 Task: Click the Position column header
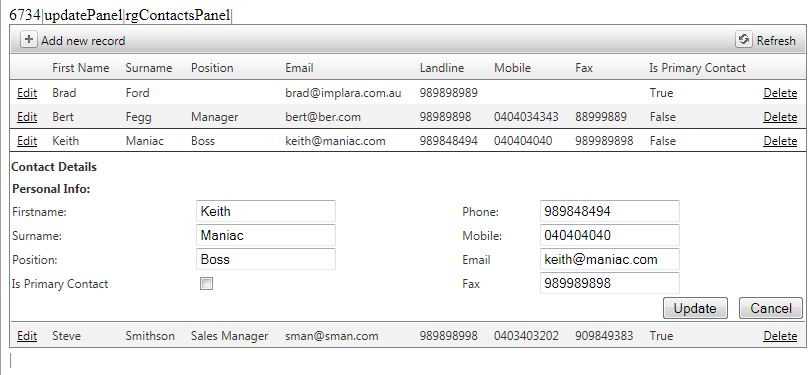(212, 68)
